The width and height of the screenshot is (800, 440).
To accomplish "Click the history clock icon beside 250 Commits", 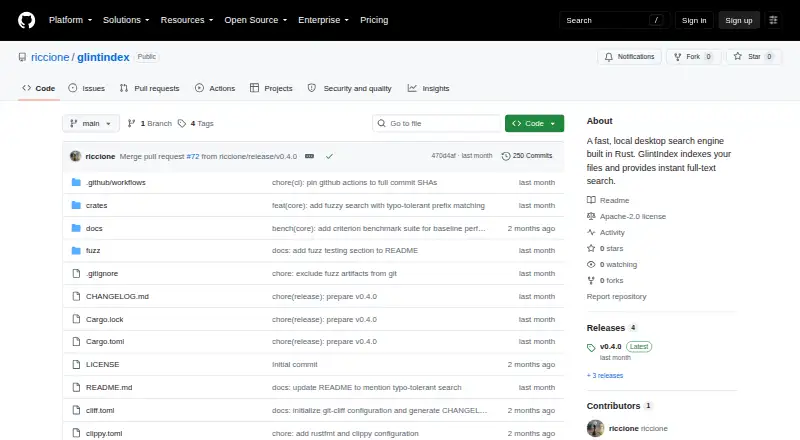I will click(x=506, y=156).
